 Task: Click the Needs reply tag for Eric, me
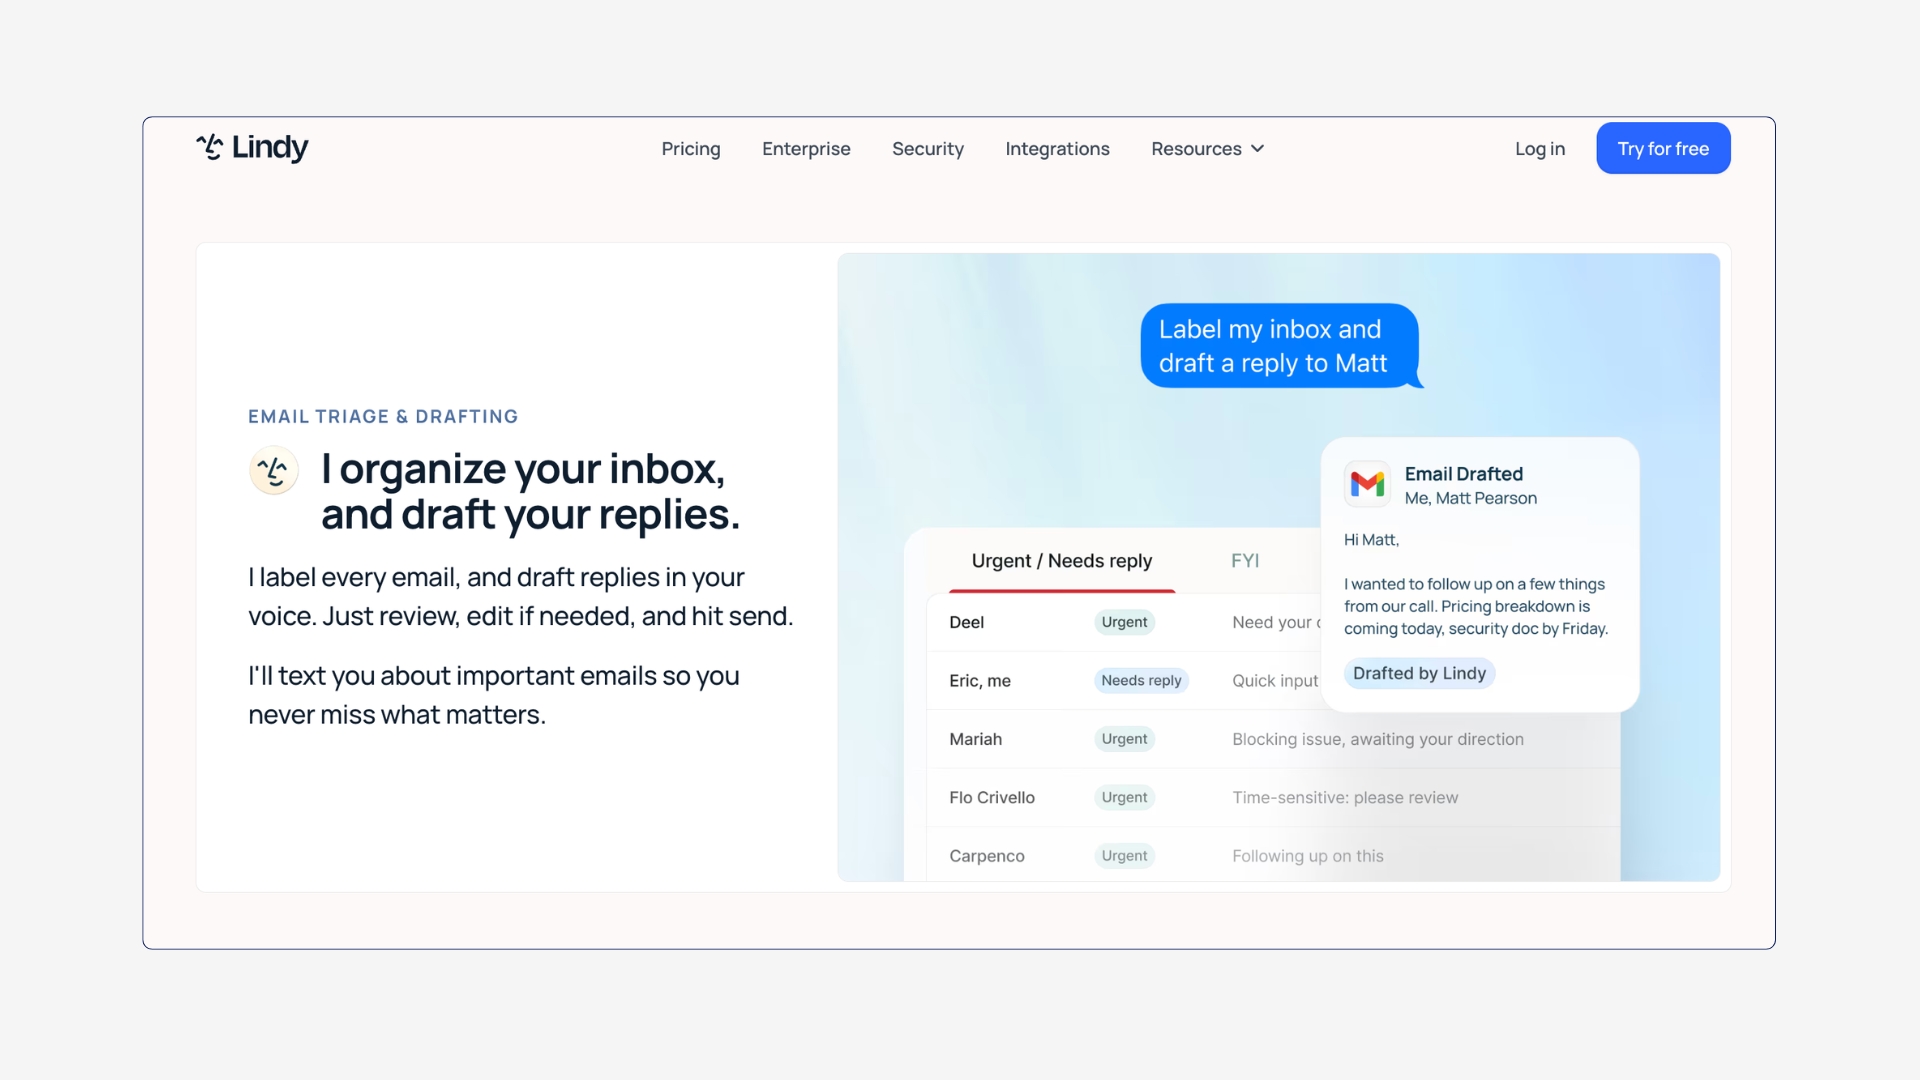point(1141,680)
